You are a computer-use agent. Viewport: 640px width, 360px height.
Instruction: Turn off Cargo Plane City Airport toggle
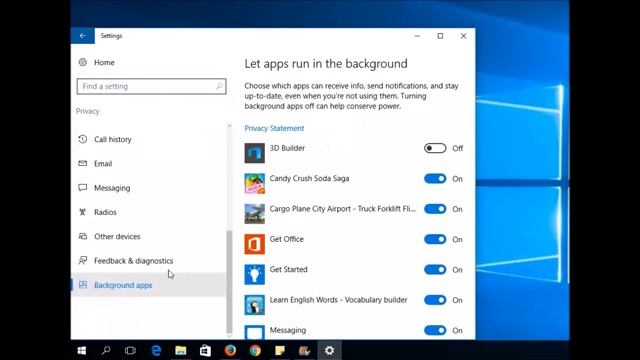click(x=435, y=209)
